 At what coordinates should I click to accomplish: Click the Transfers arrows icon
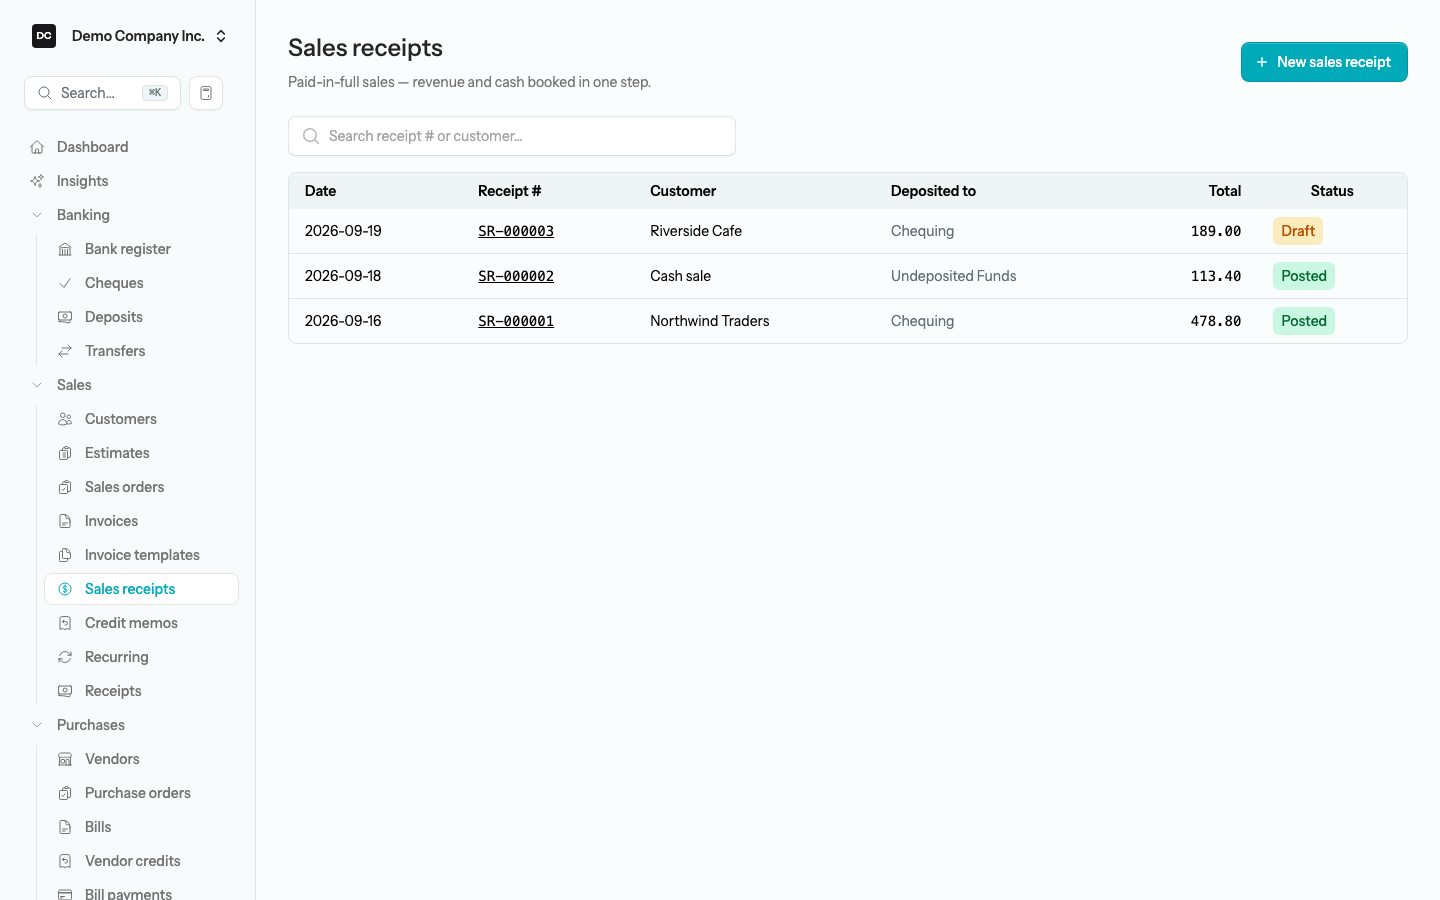pos(65,351)
